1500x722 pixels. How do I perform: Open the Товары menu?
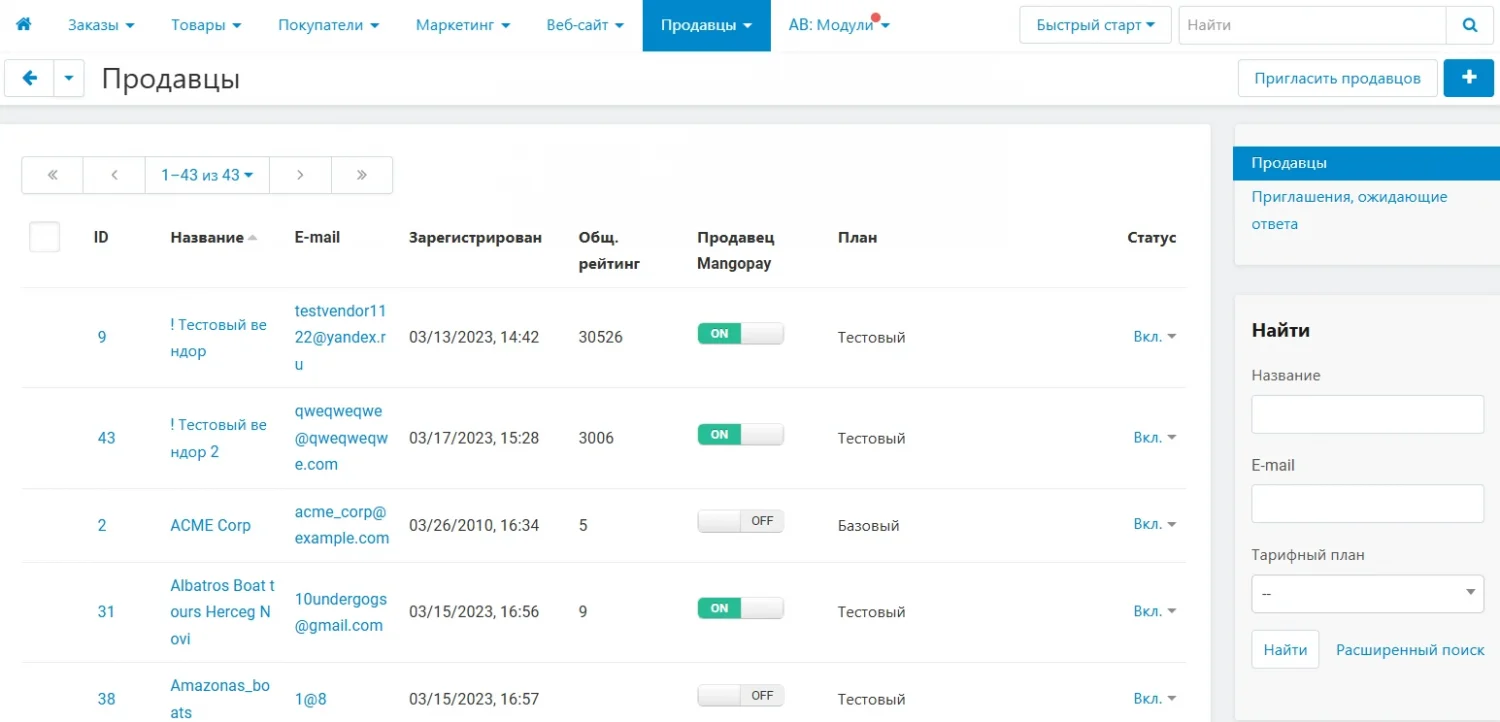[x=205, y=26]
